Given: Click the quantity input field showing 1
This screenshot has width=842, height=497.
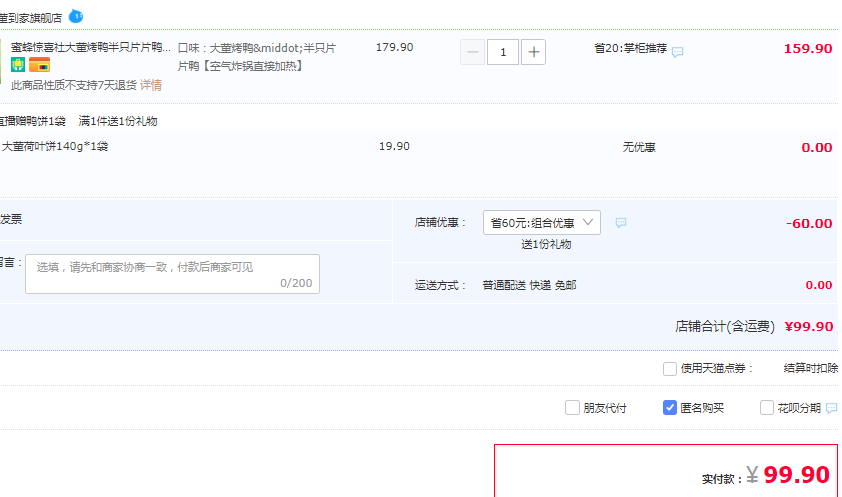Looking at the screenshot, I should (x=503, y=52).
